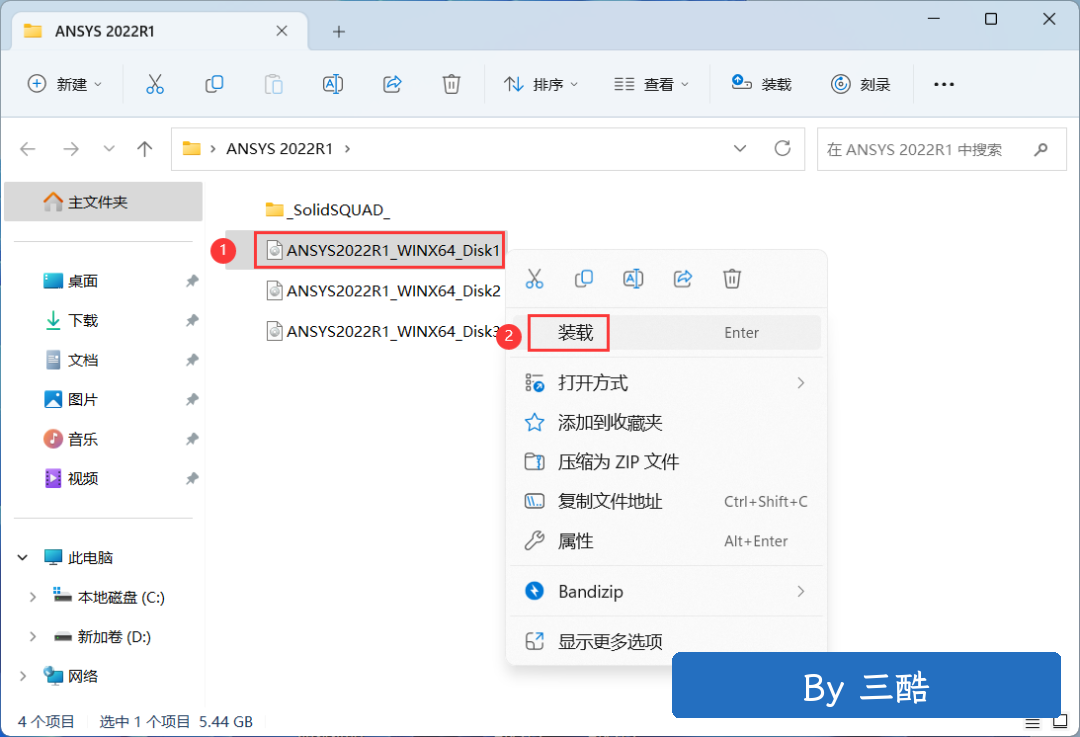This screenshot has width=1080, height=737.
Task: Unpin 桌面 using its pin icon
Action: (192, 281)
